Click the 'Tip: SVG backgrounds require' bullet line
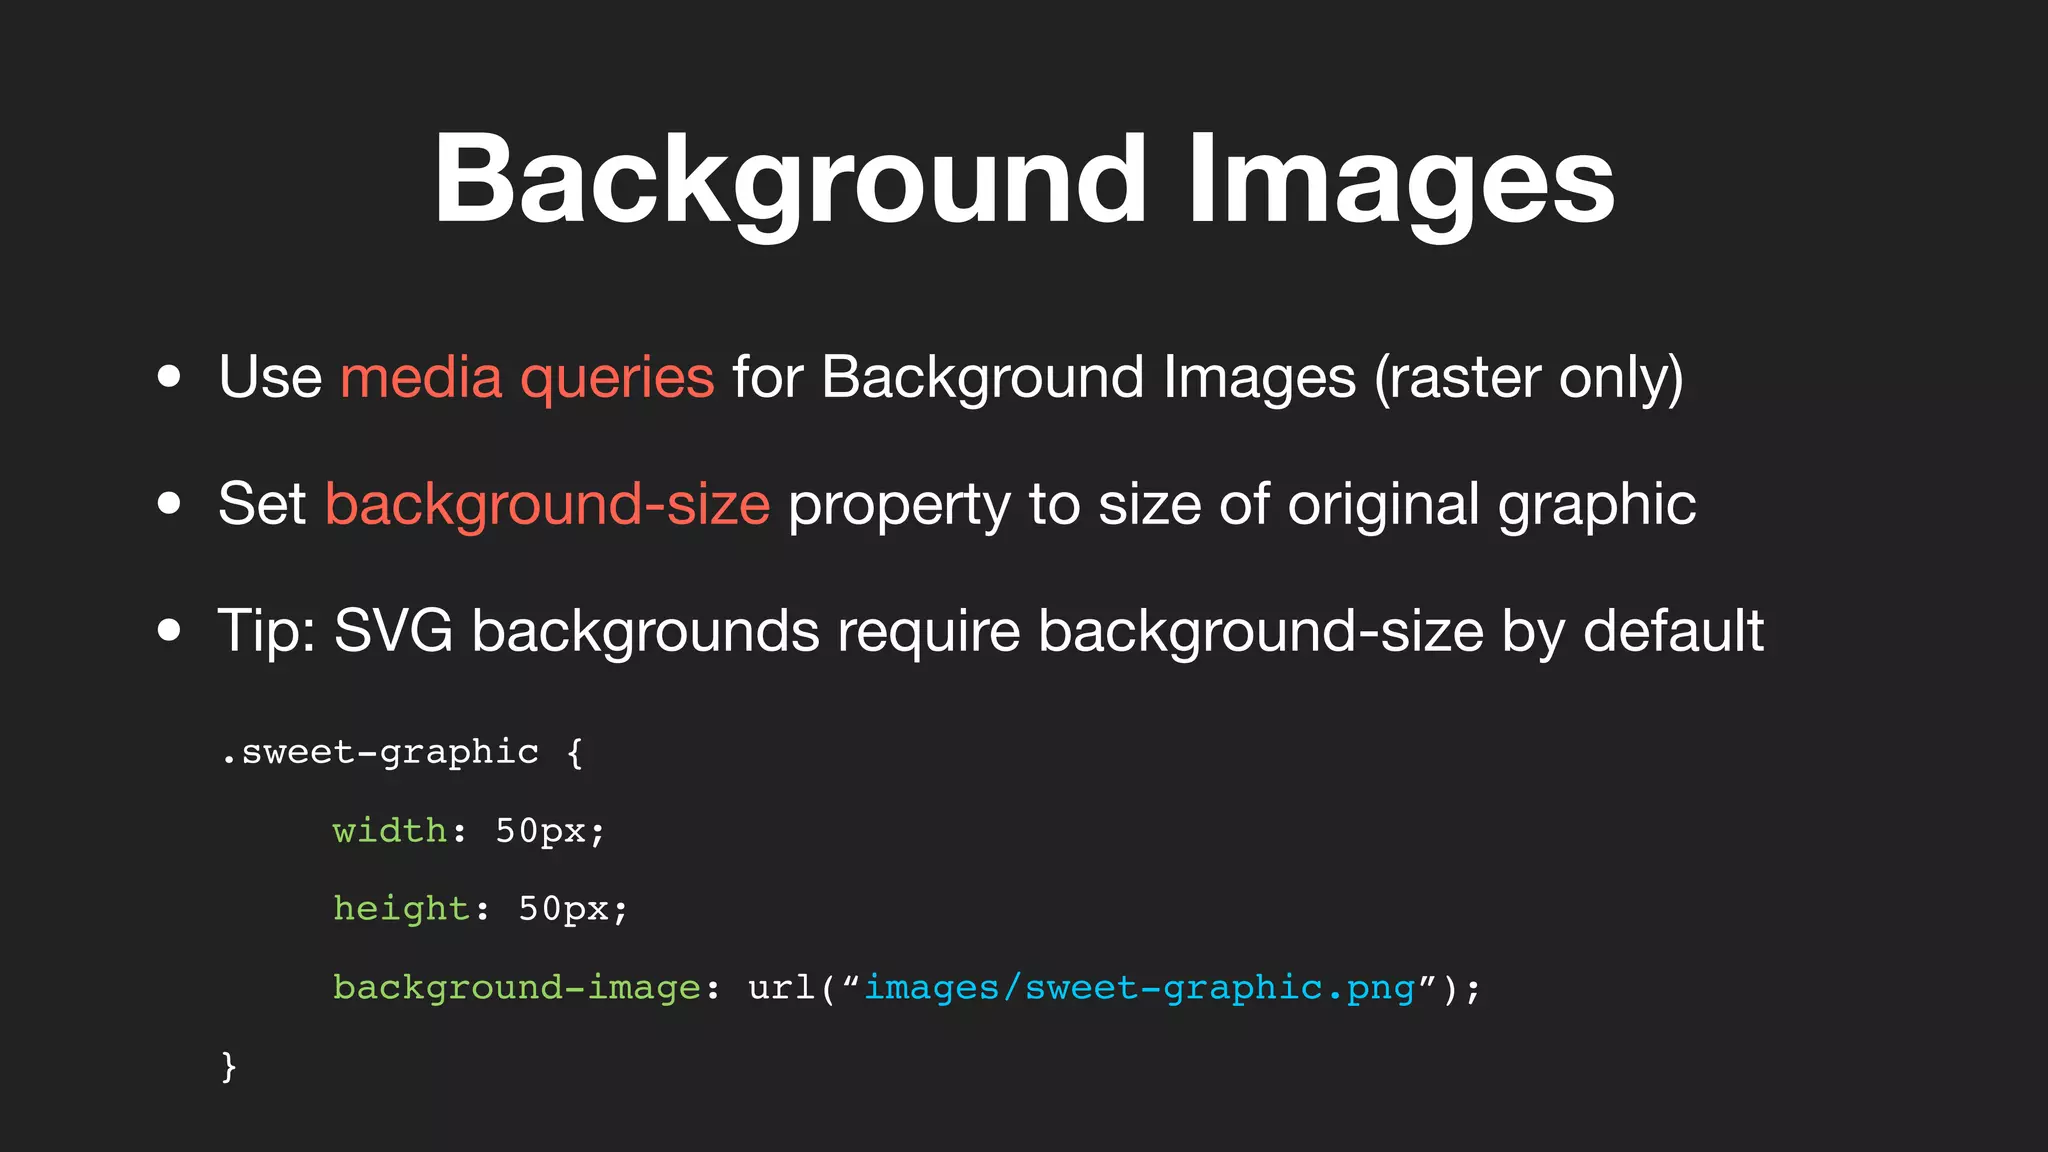 click(x=990, y=632)
